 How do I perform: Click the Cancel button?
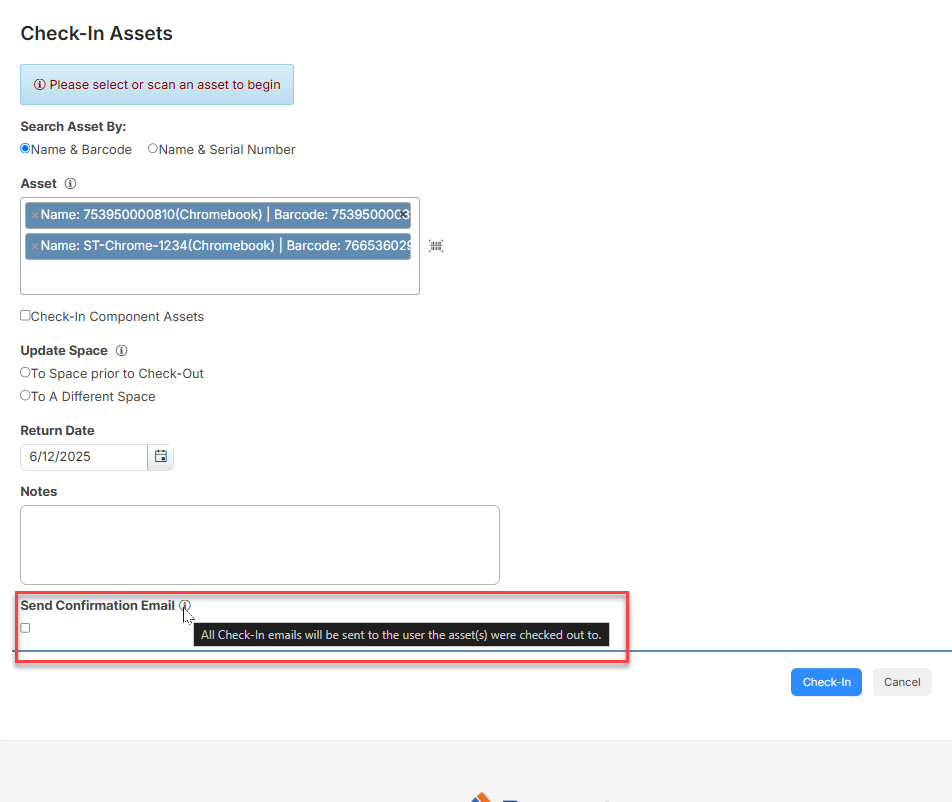pyautogui.click(x=901, y=681)
